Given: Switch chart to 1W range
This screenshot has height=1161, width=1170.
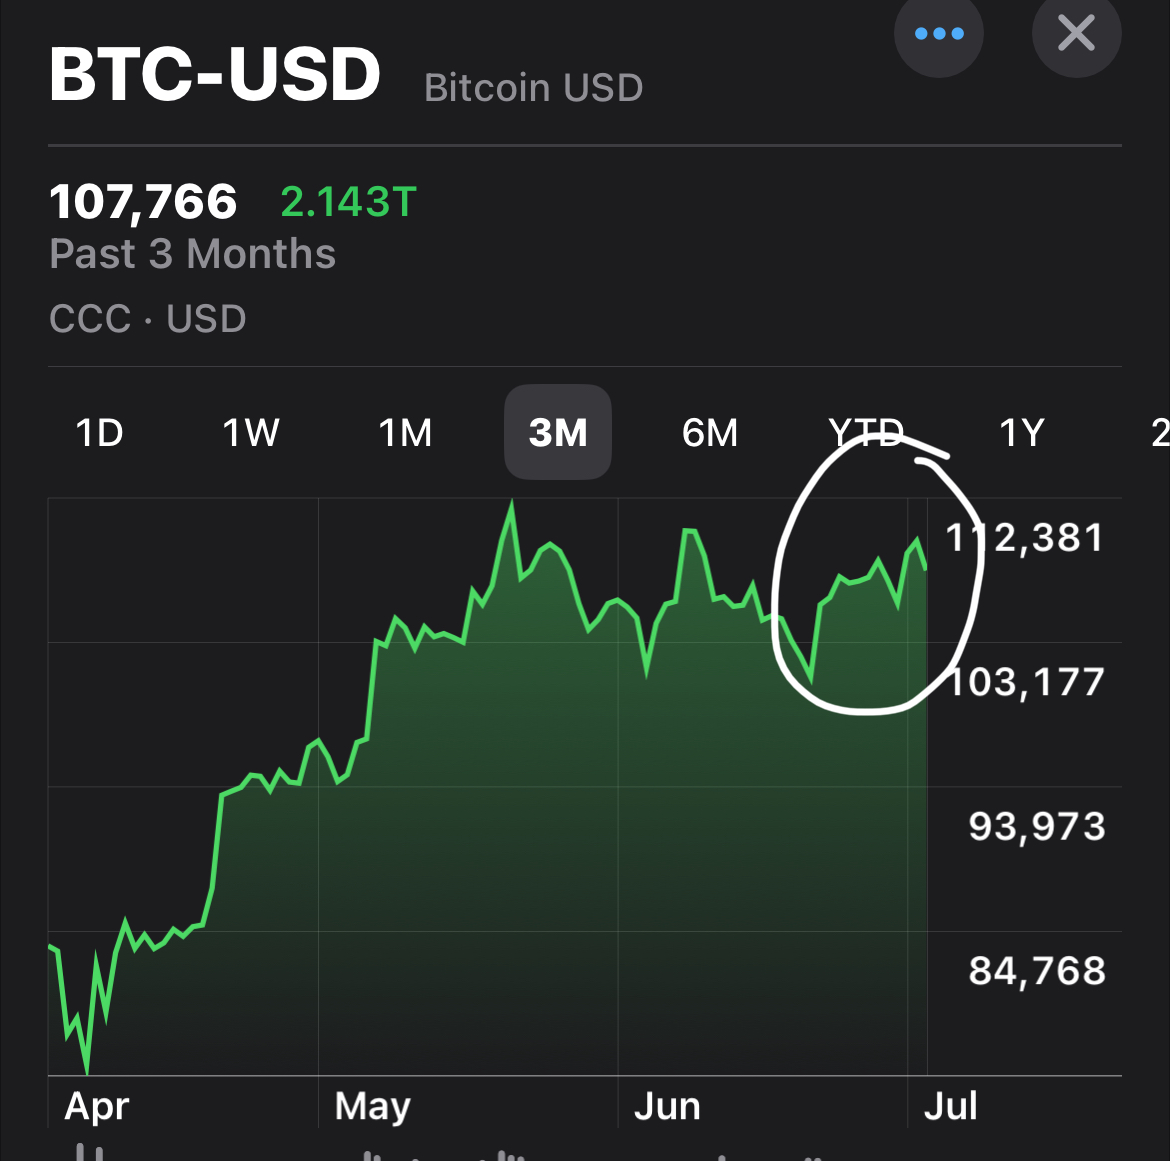Looking at the screenshot, I should coord(251,433).
